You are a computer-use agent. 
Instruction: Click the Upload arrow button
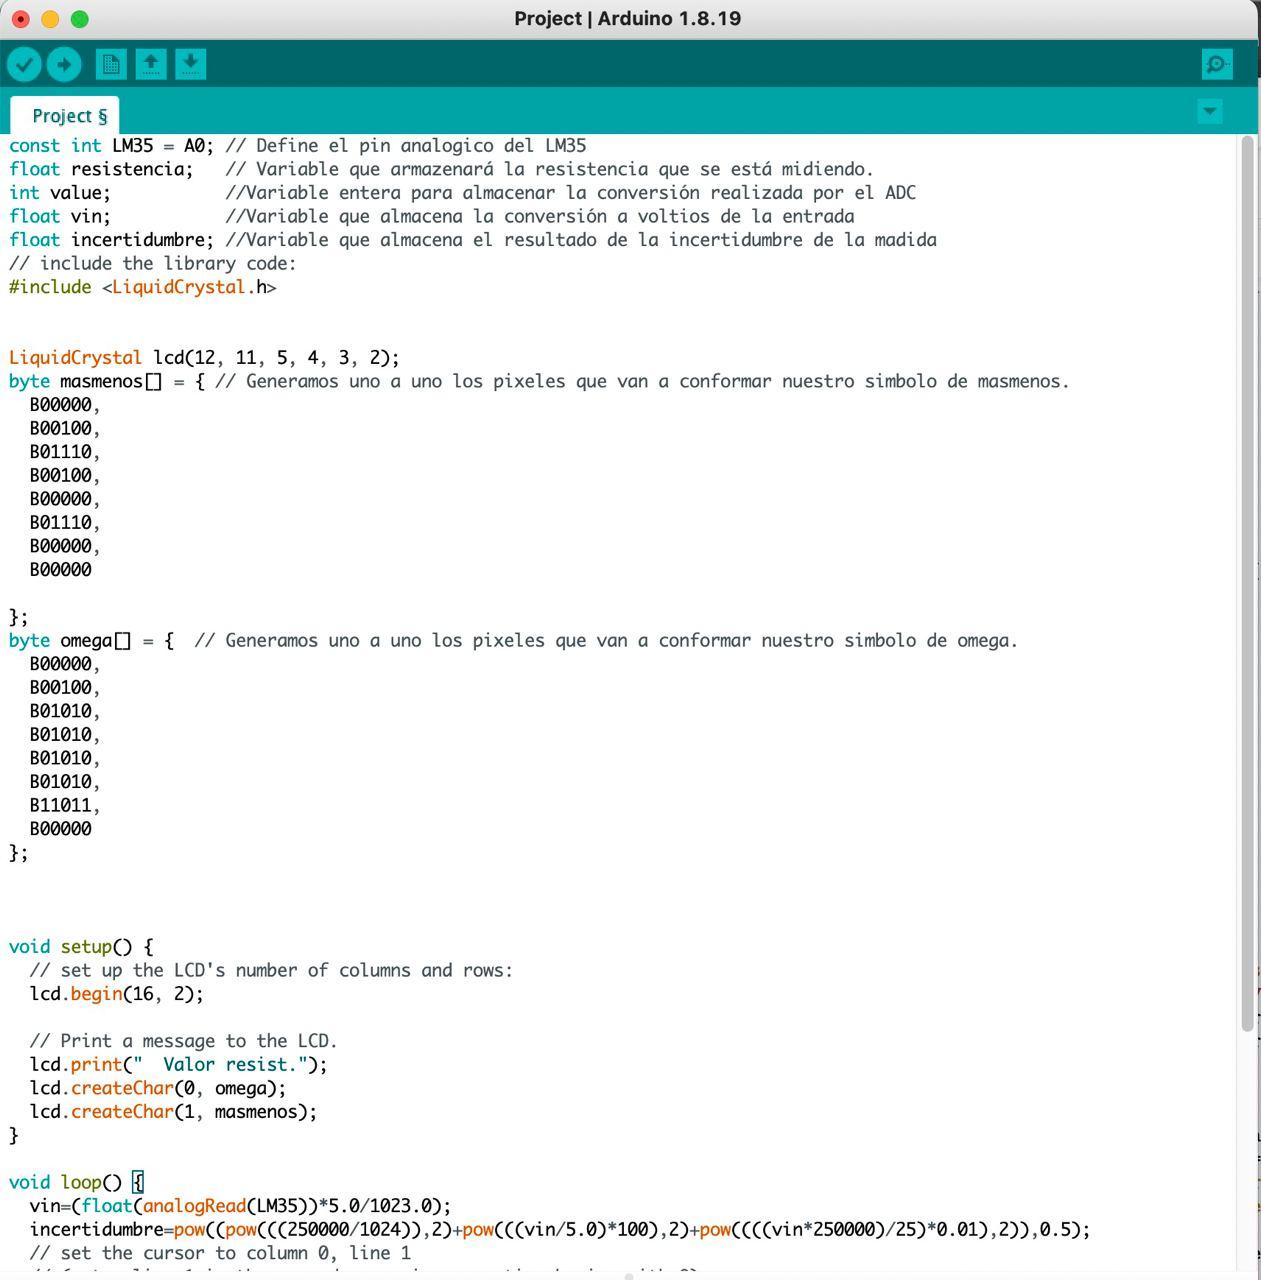(64, 65)
